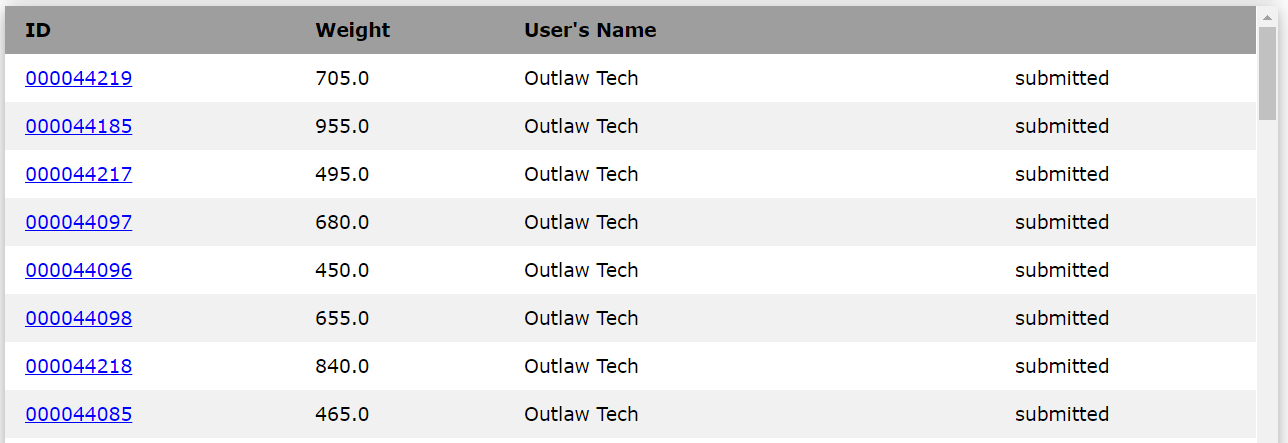Click the Weight column header
Viewport: 1288px width, 443px height.
coord(352,30)
